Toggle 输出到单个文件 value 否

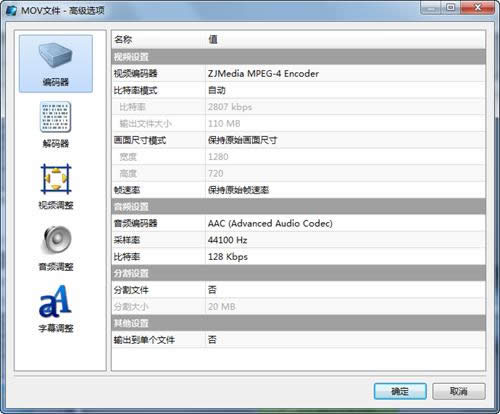[345, 340]
